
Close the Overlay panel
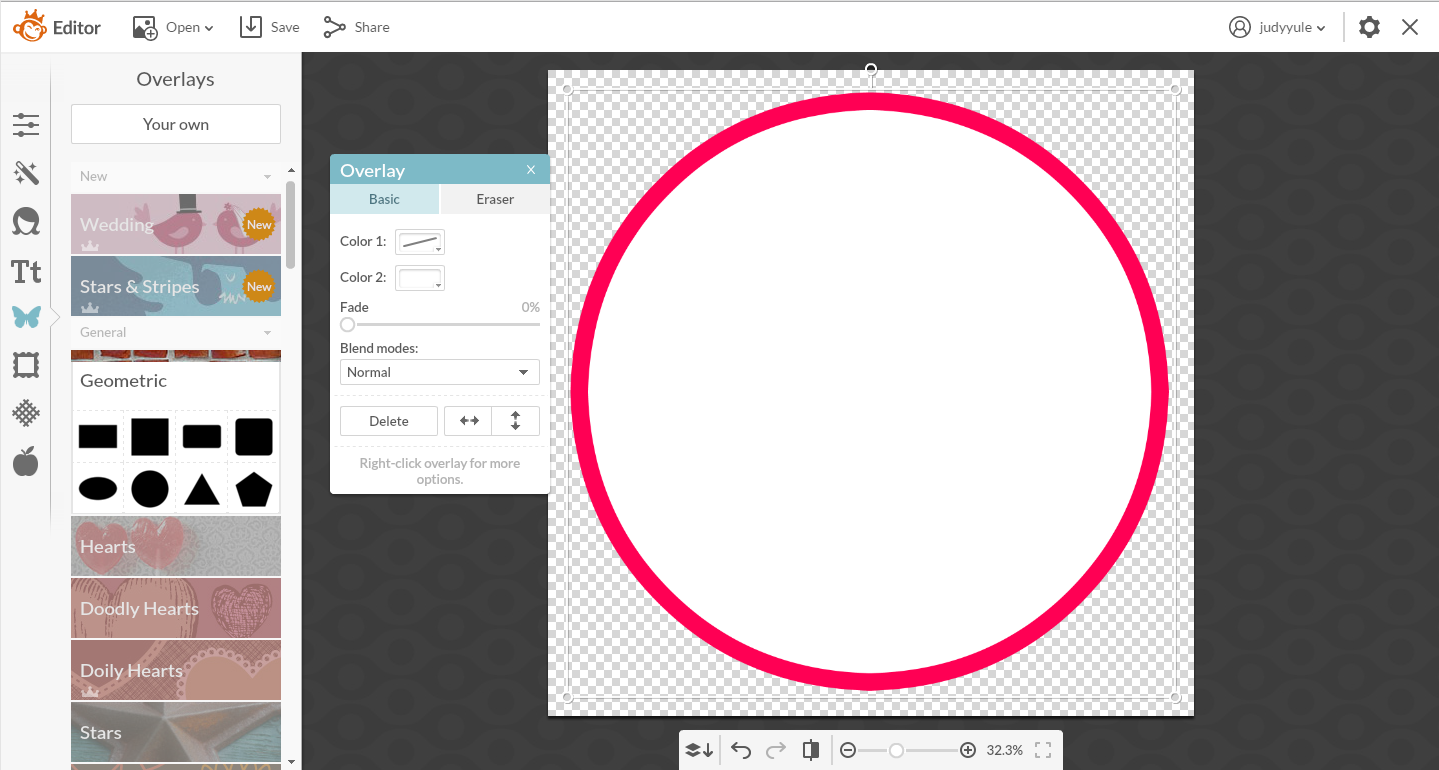click(x=531, y=170)
